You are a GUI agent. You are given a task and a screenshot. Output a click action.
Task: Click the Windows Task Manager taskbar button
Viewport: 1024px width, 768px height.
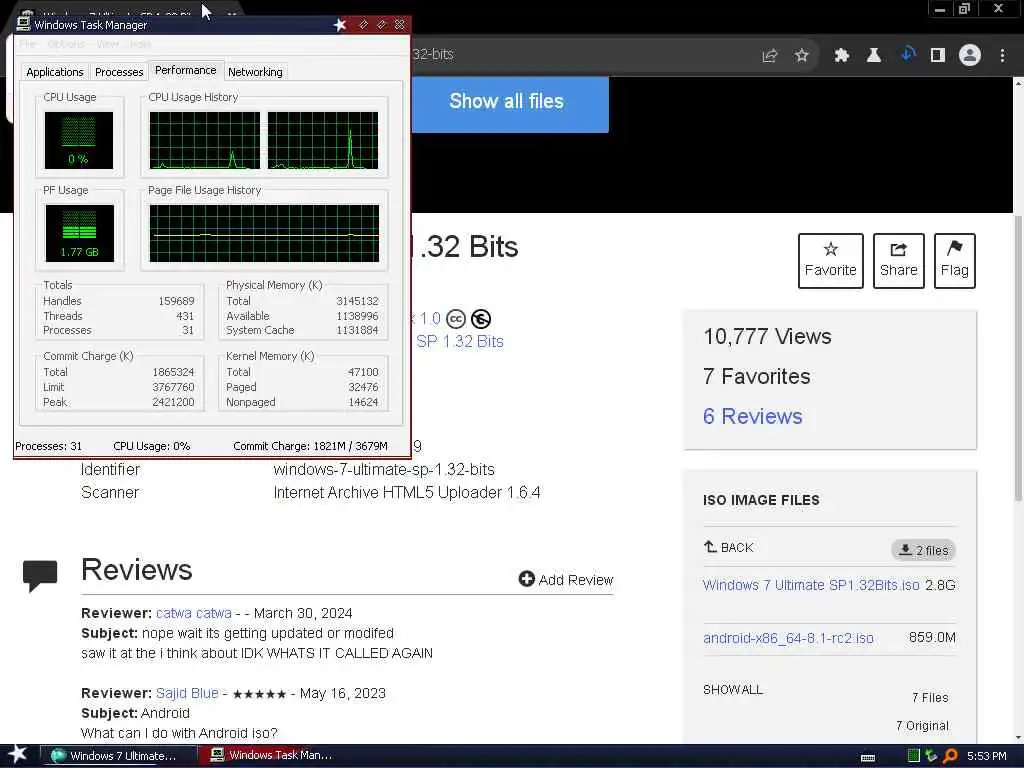271,755
